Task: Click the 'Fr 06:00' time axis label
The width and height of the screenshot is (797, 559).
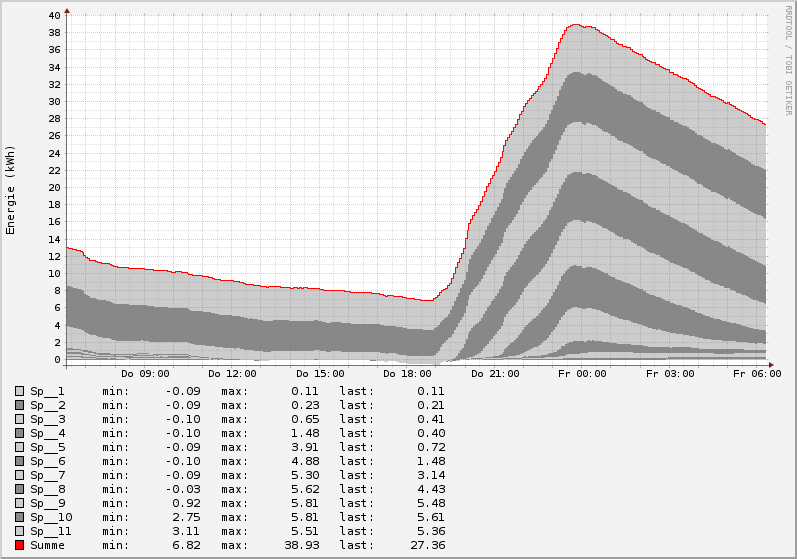Action: [x=756, y=373]
